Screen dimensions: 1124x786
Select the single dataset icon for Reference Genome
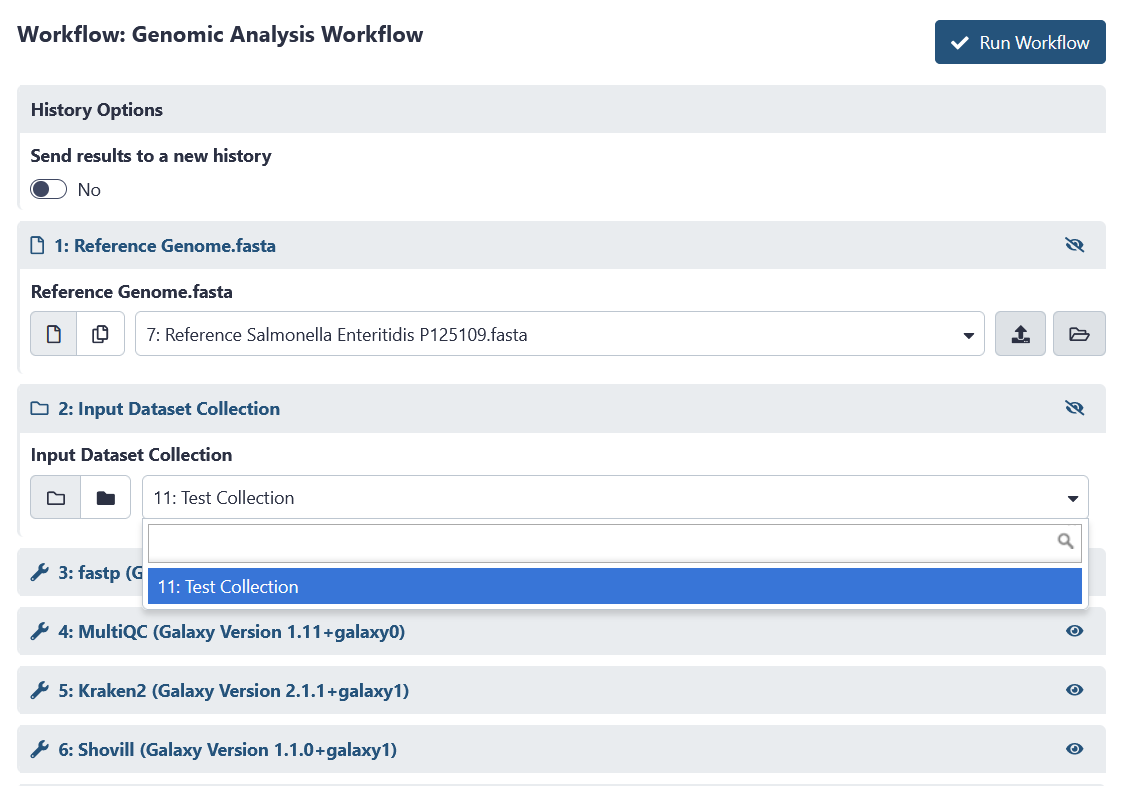point(54,333)
